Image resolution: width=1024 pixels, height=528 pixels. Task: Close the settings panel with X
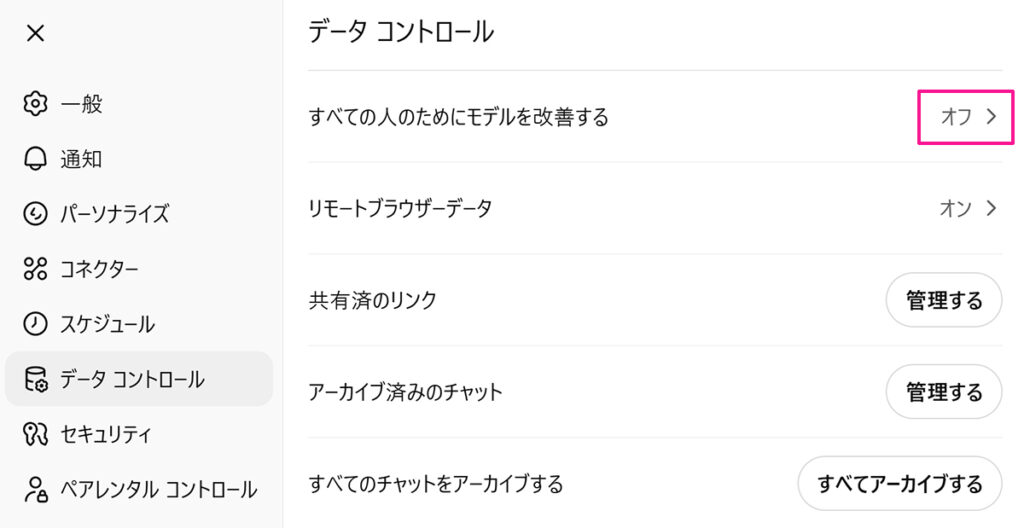click(35, 33)
